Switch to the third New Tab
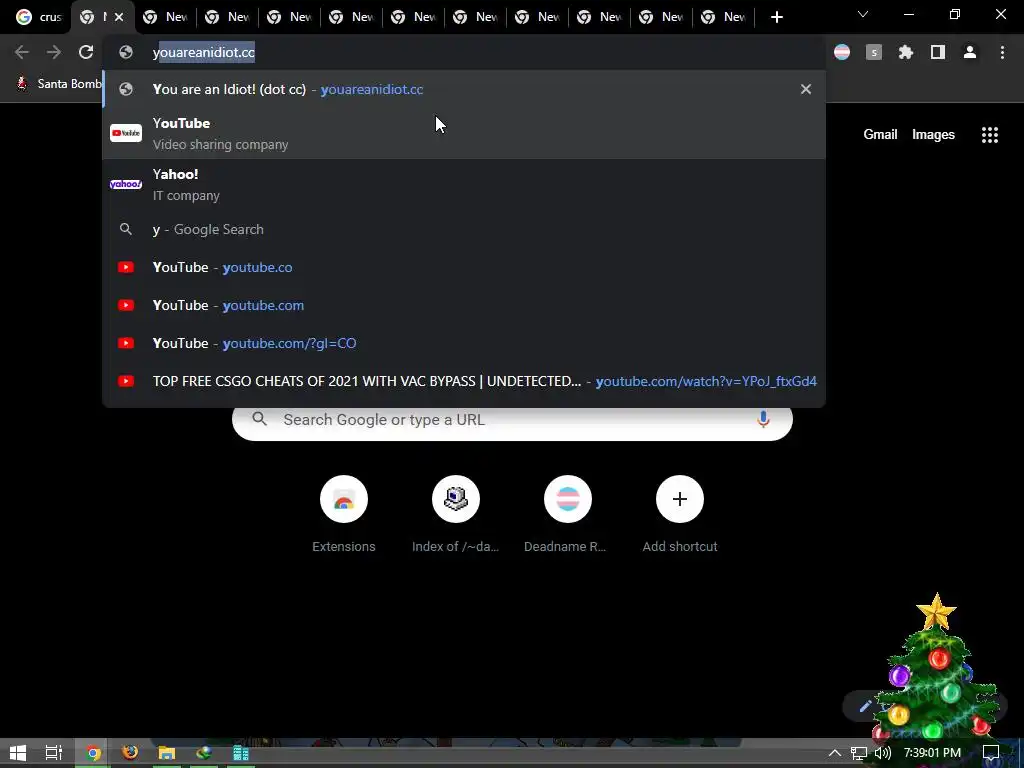Image resolution: width=1024 pixels, height=768 pixels. pyautogui.click(x=166, y=17)
